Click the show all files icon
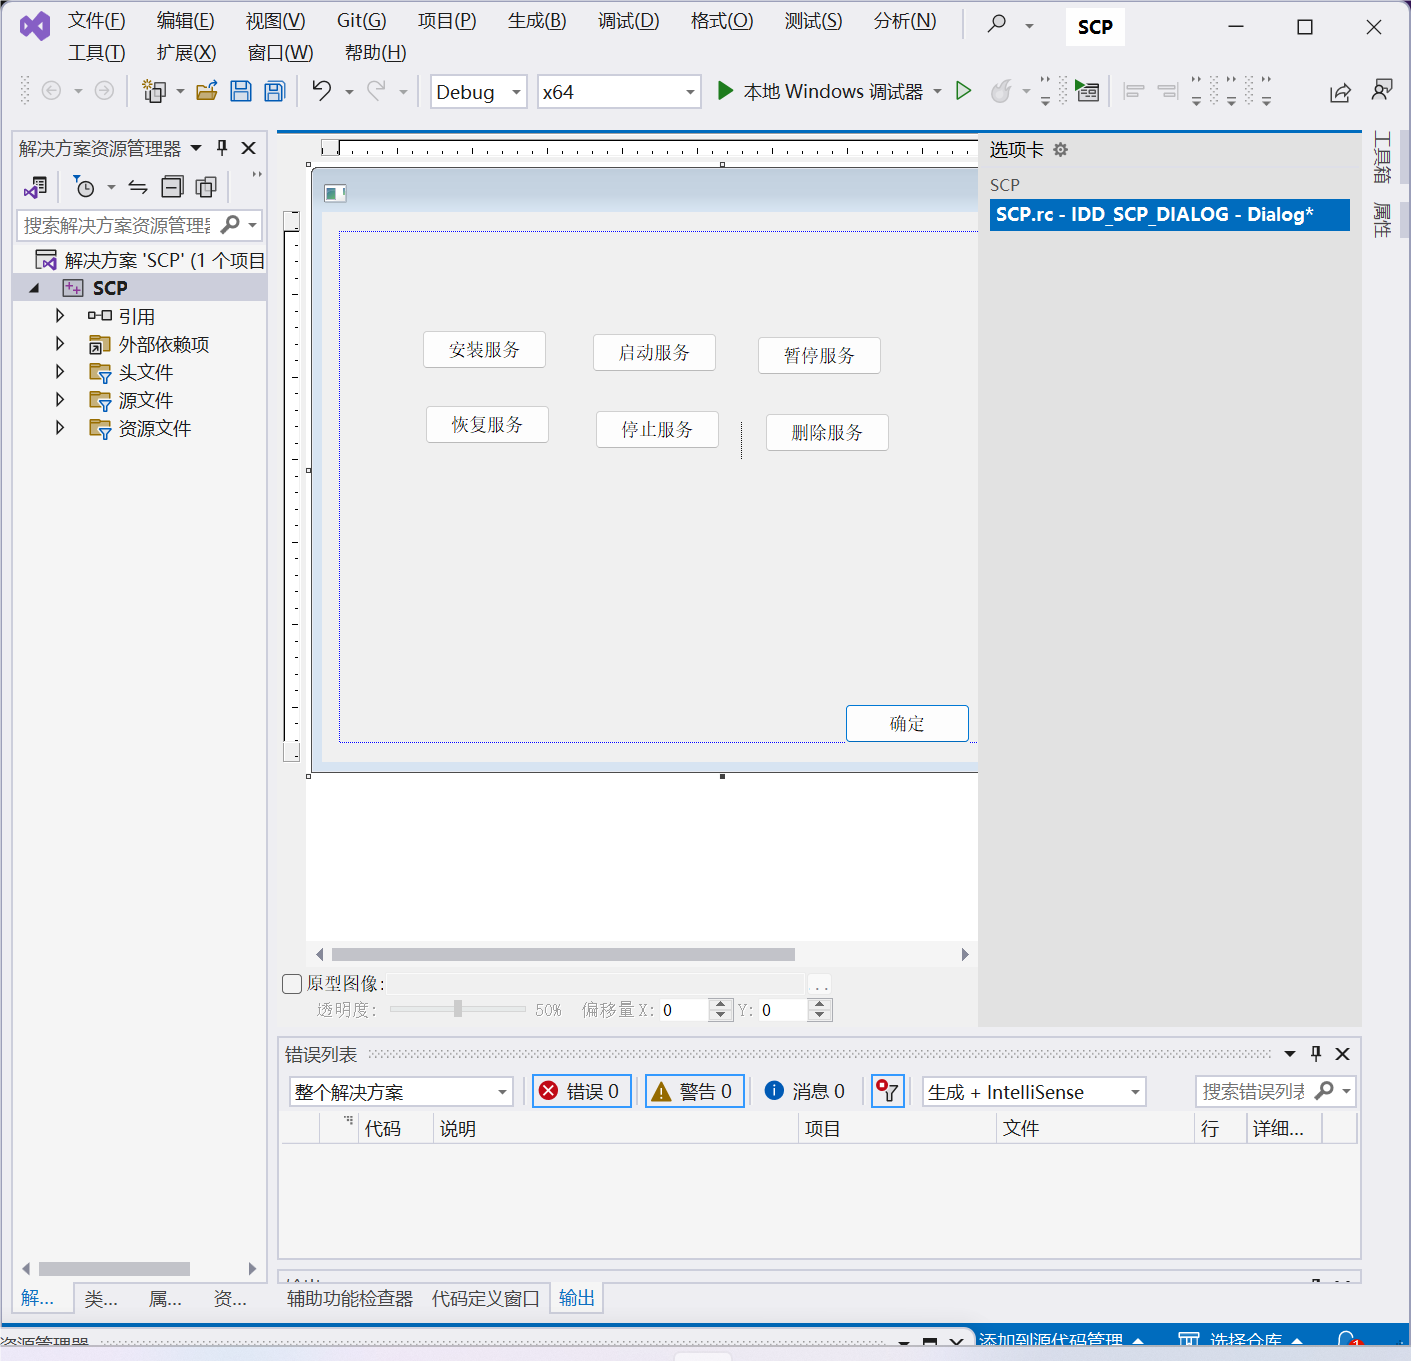 coord(206,187)
